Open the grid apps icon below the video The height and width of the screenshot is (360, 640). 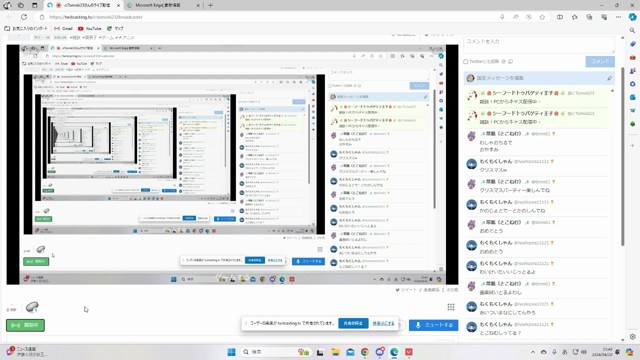point(451,307)
